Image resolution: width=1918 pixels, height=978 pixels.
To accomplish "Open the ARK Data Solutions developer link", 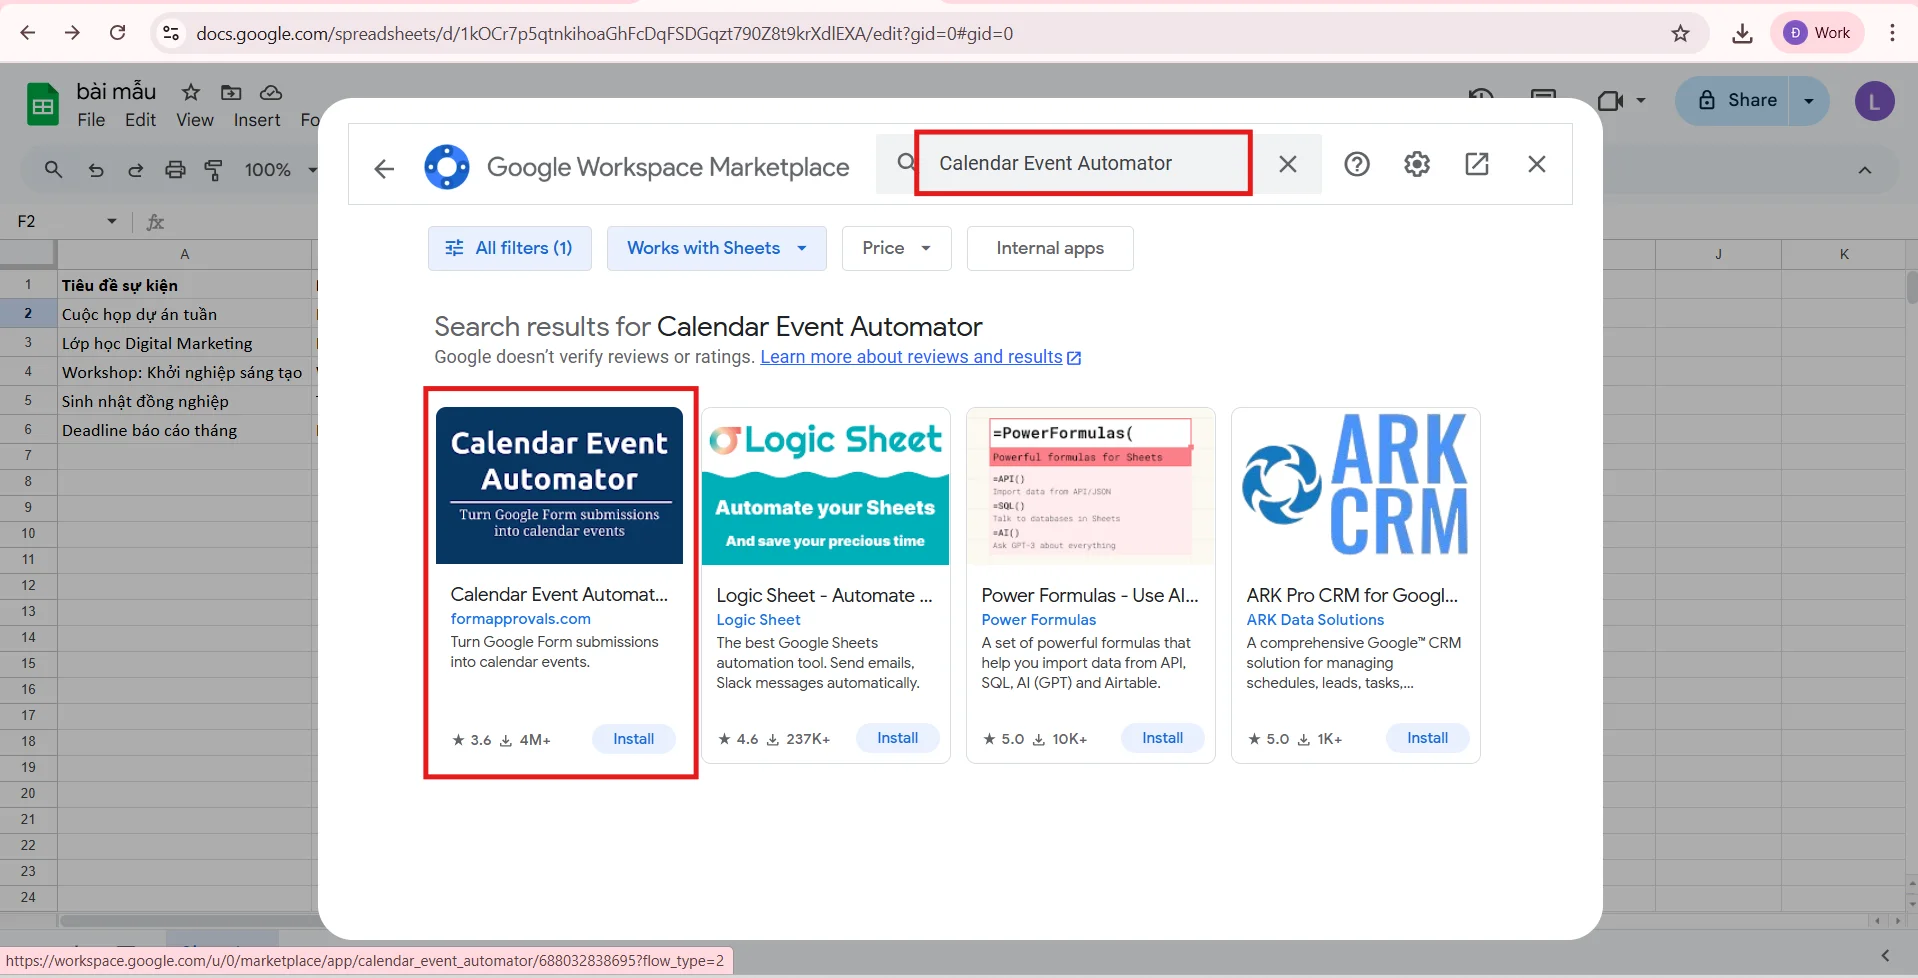I will [x=1315, y=620].
